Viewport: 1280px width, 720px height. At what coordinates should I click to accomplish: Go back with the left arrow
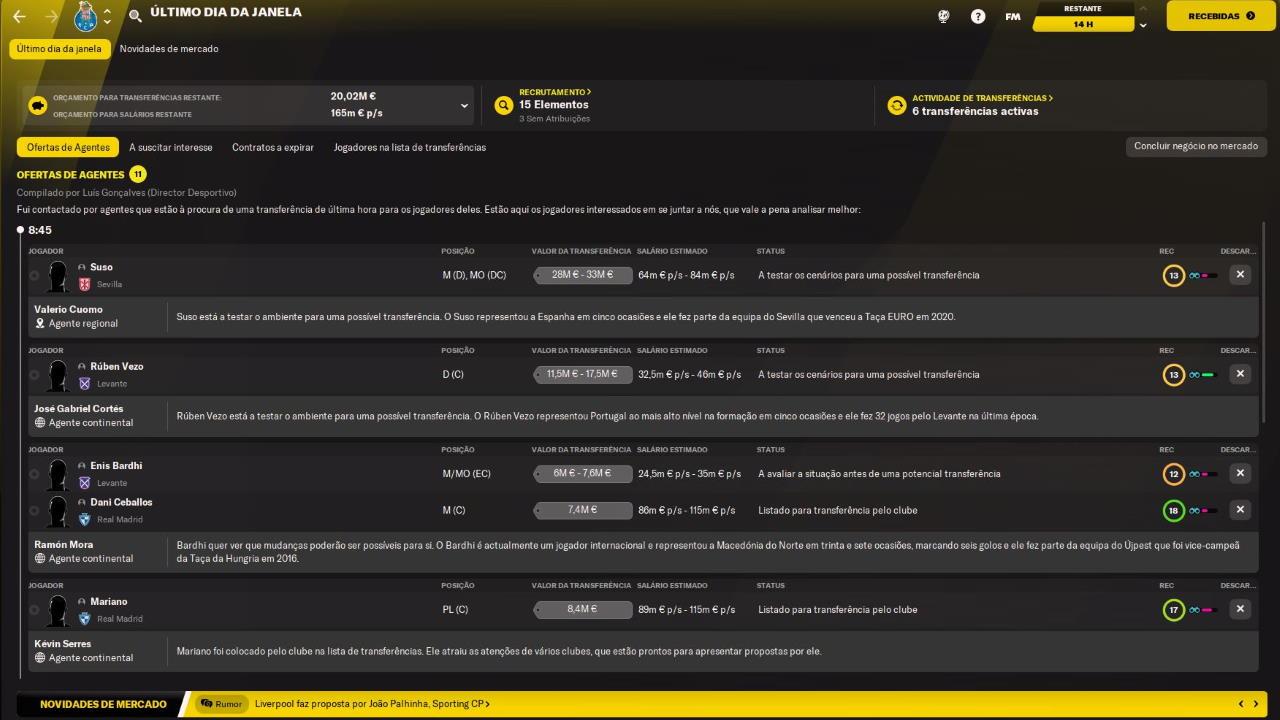point(19,16)
